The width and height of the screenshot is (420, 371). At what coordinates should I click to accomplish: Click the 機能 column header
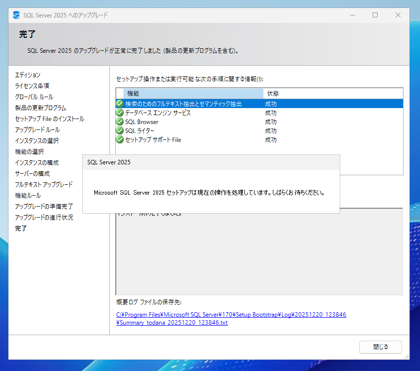tap(193, 93)
